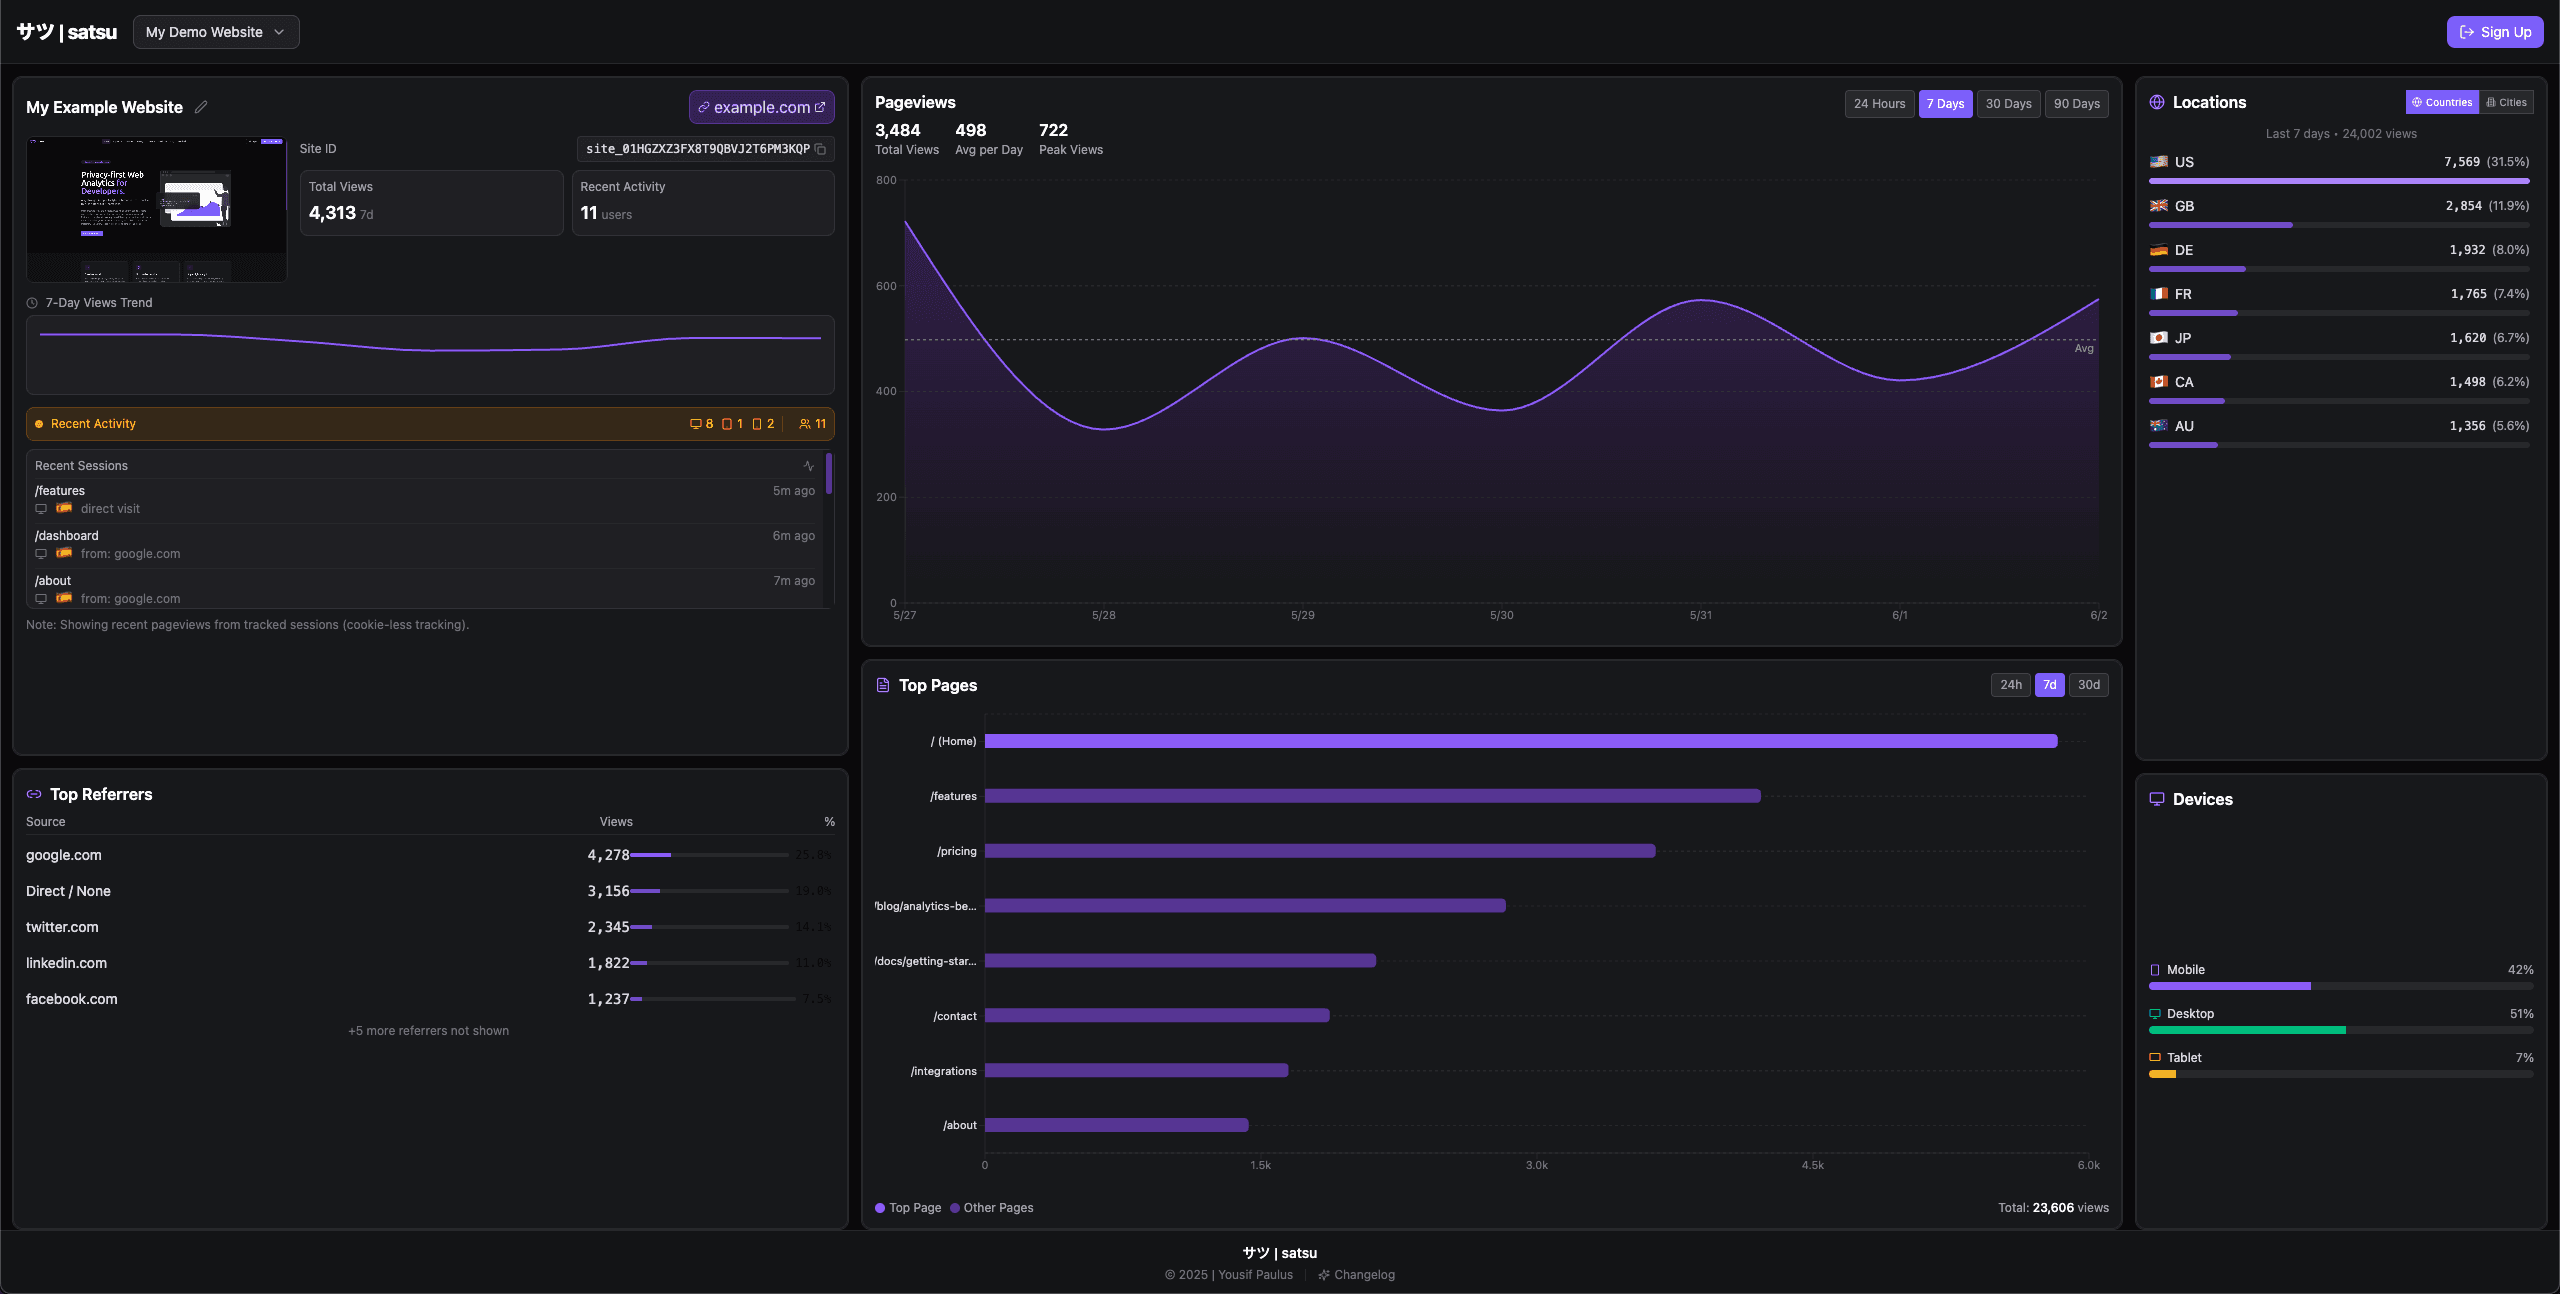Click the Sign Up button
This screenshot has width=2560, height=1294.
pos(2495,32)
